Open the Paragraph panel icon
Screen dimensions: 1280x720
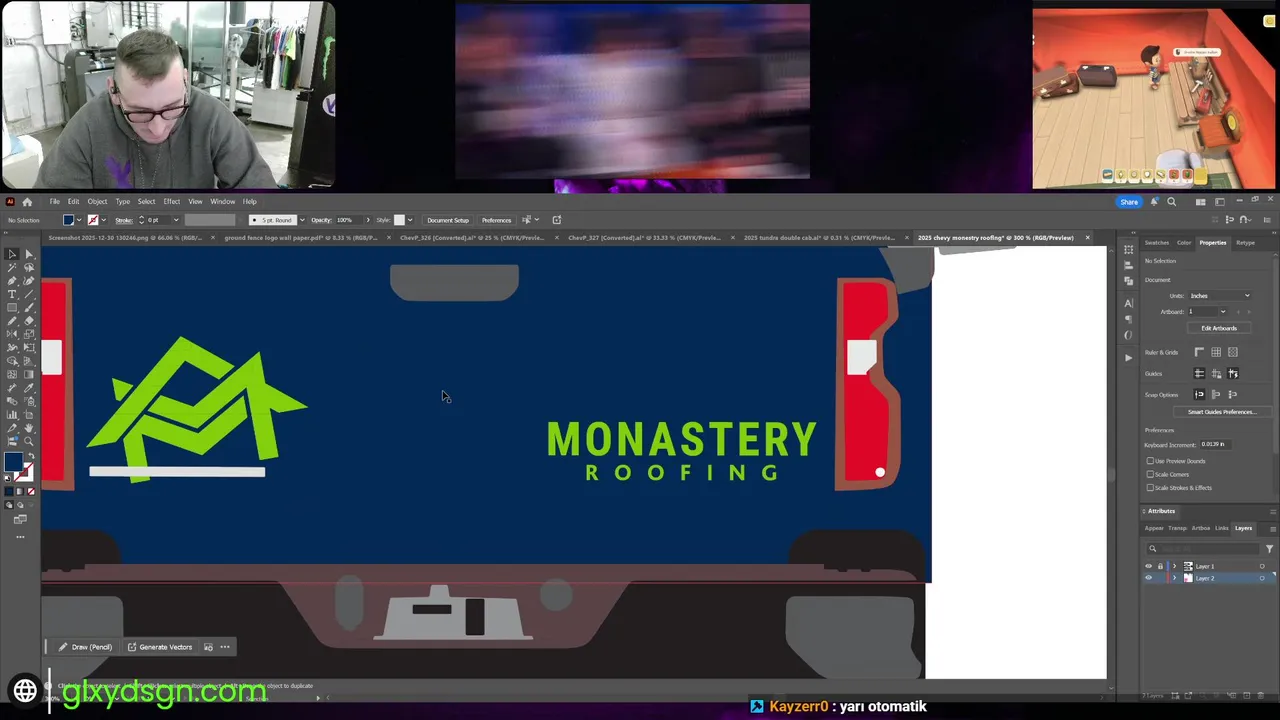tap(1129, 319)
